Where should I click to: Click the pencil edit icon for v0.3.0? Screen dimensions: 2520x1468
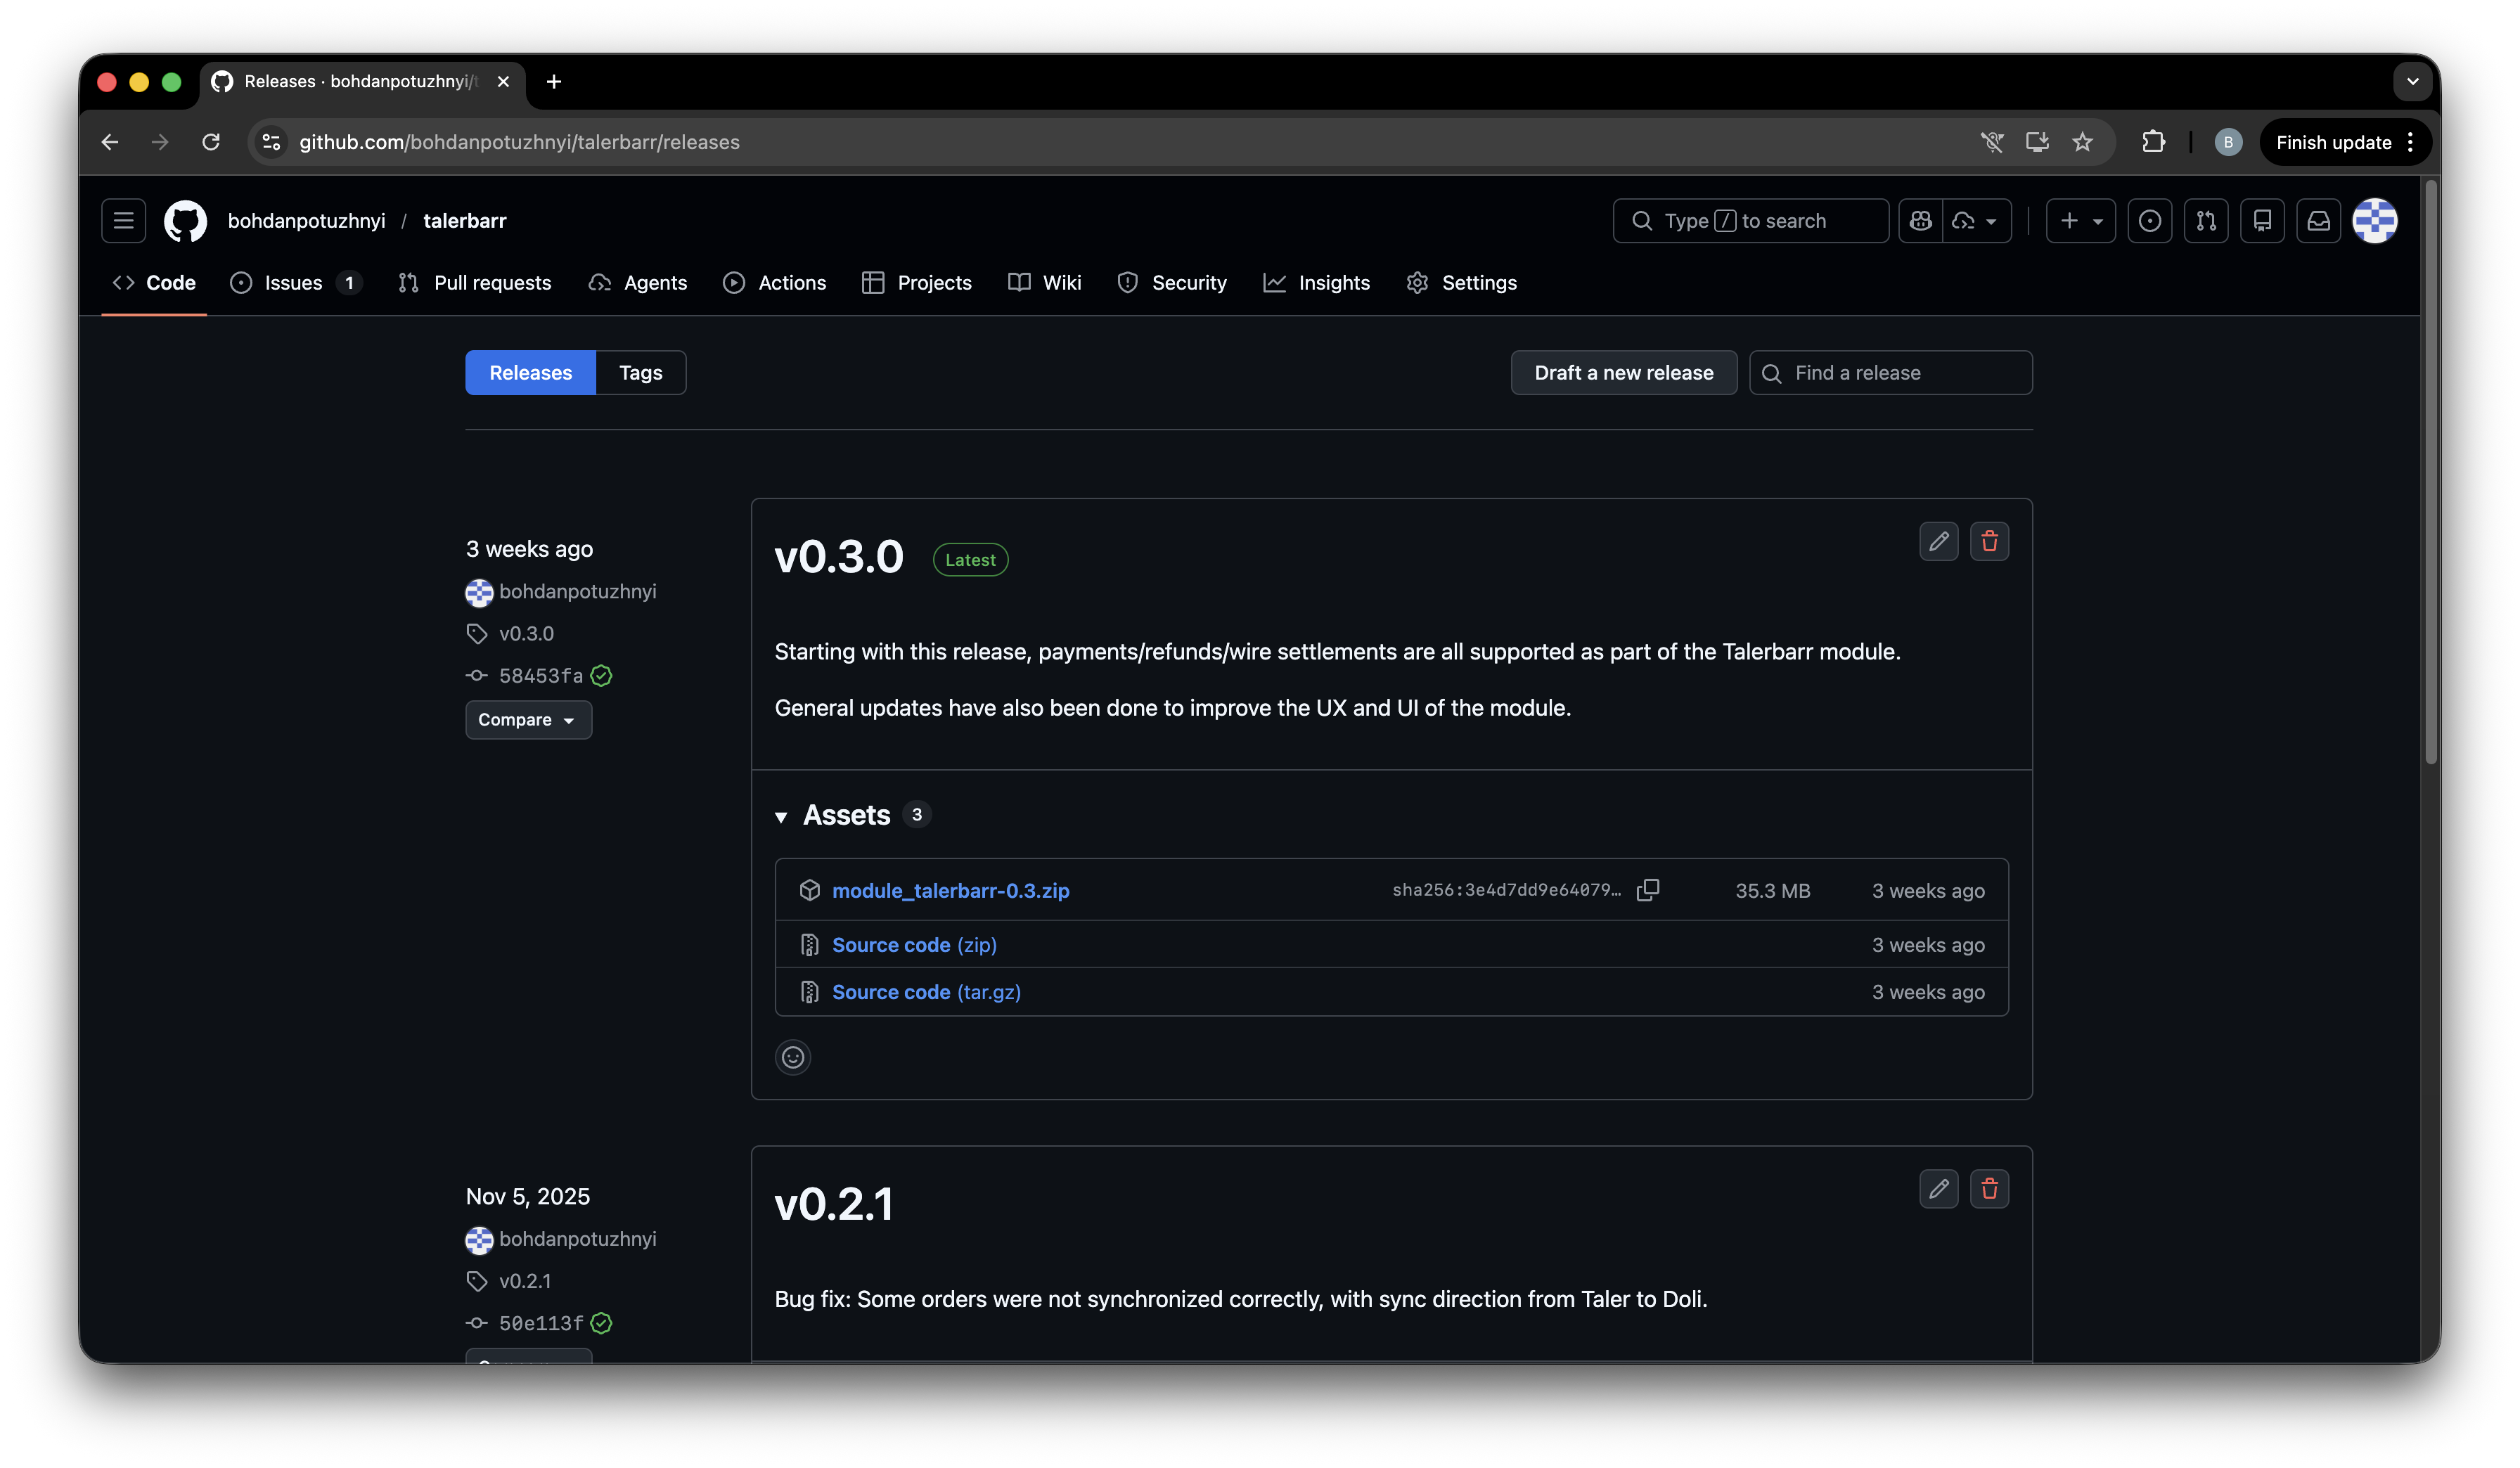tap(1938, 541)
